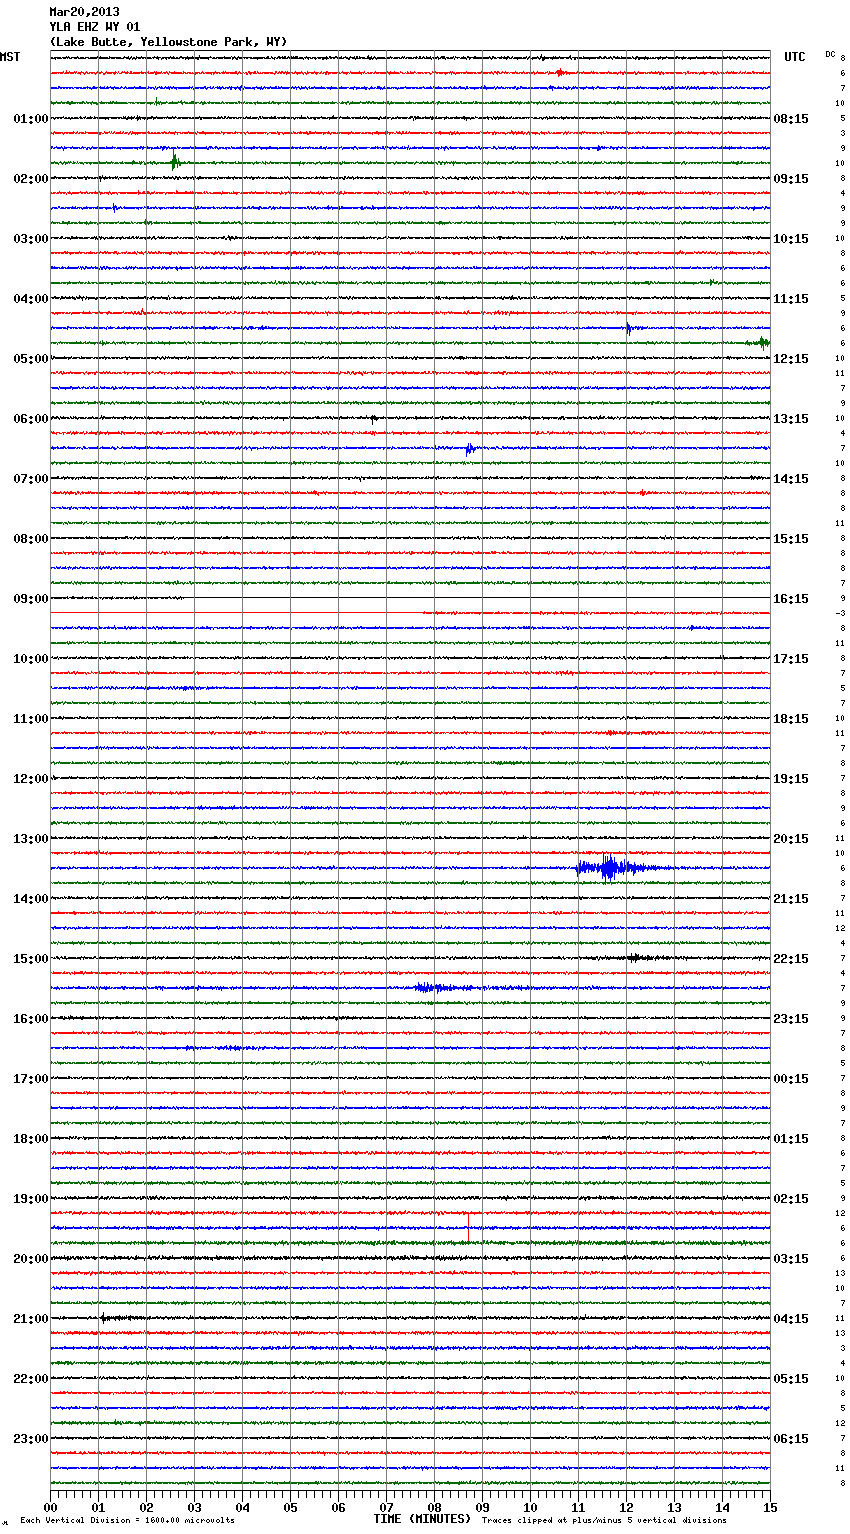Click the red vertical spike near 19:00

pyautogui.click(x=467, y=1227)
